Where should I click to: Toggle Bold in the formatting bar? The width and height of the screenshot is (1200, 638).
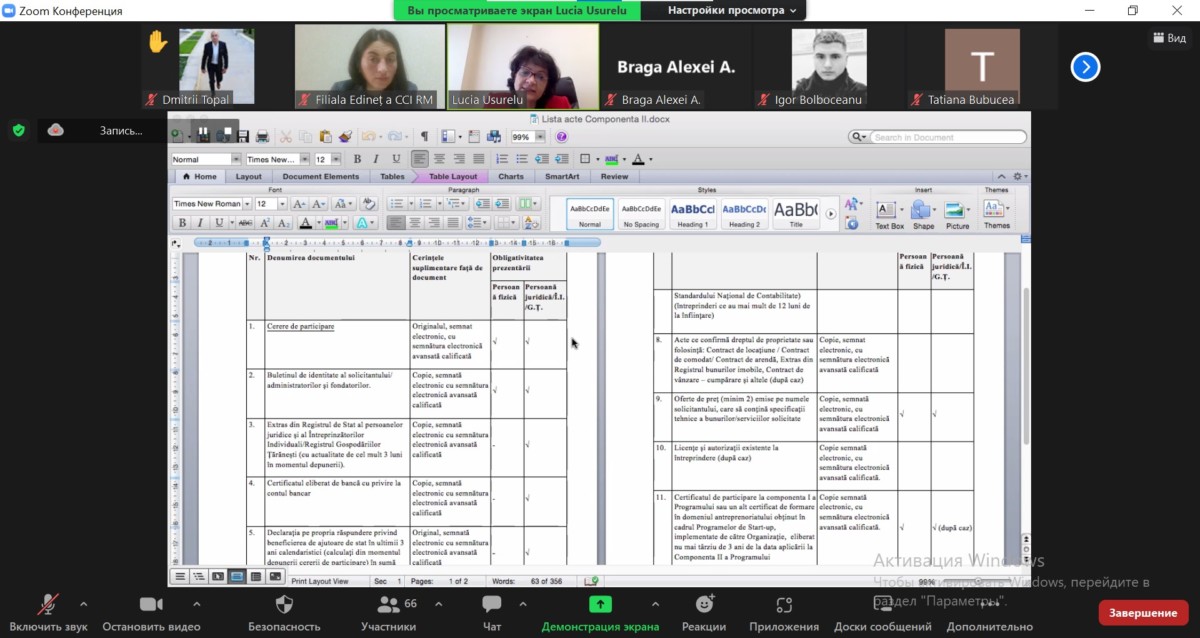(358, 159)
